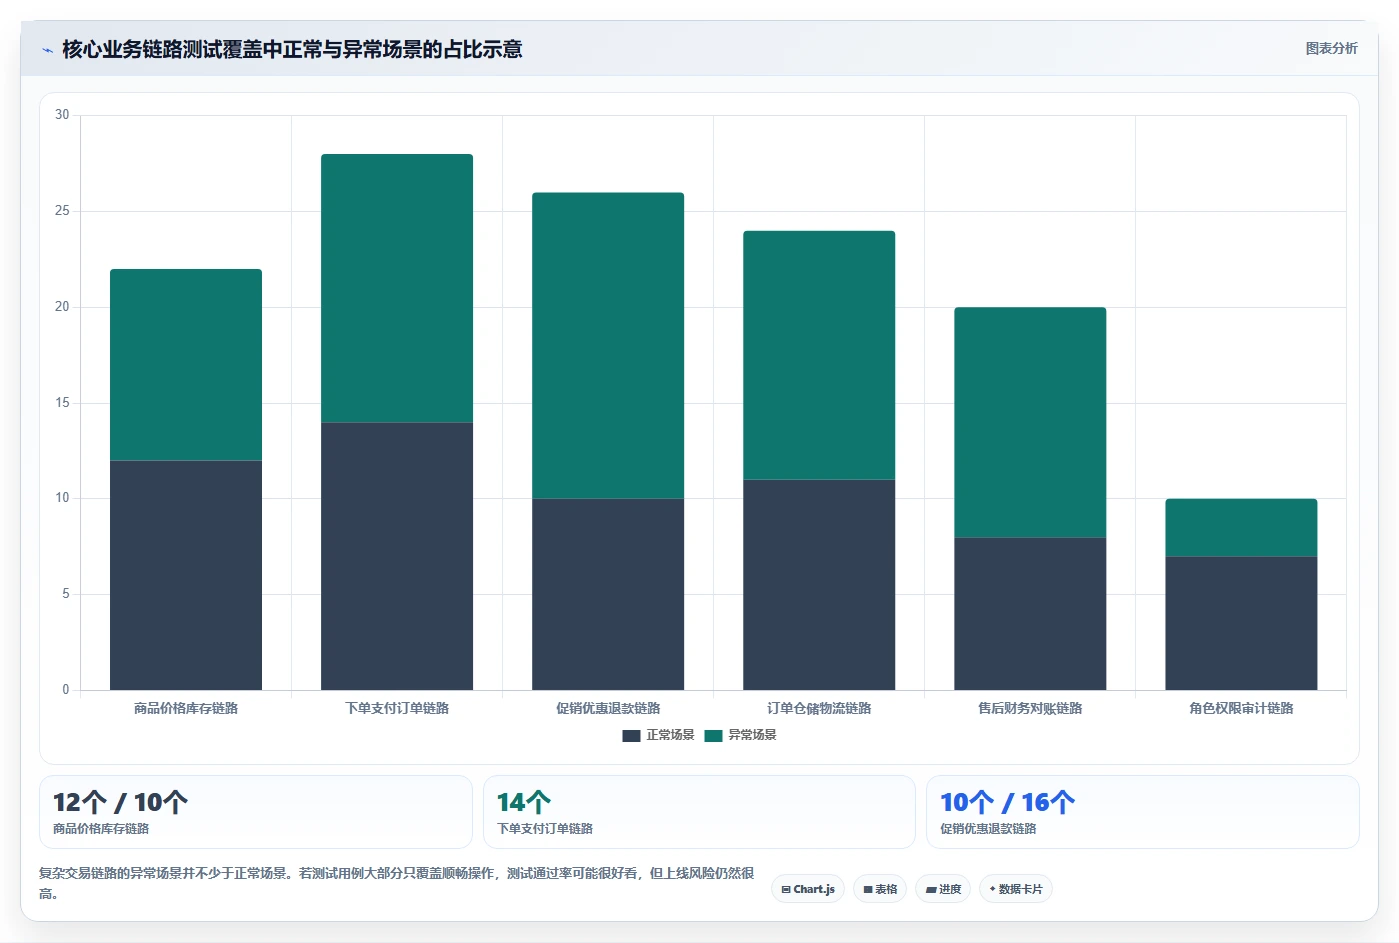
Task: Click the 图表分析 label in header
Action: 1331,48
